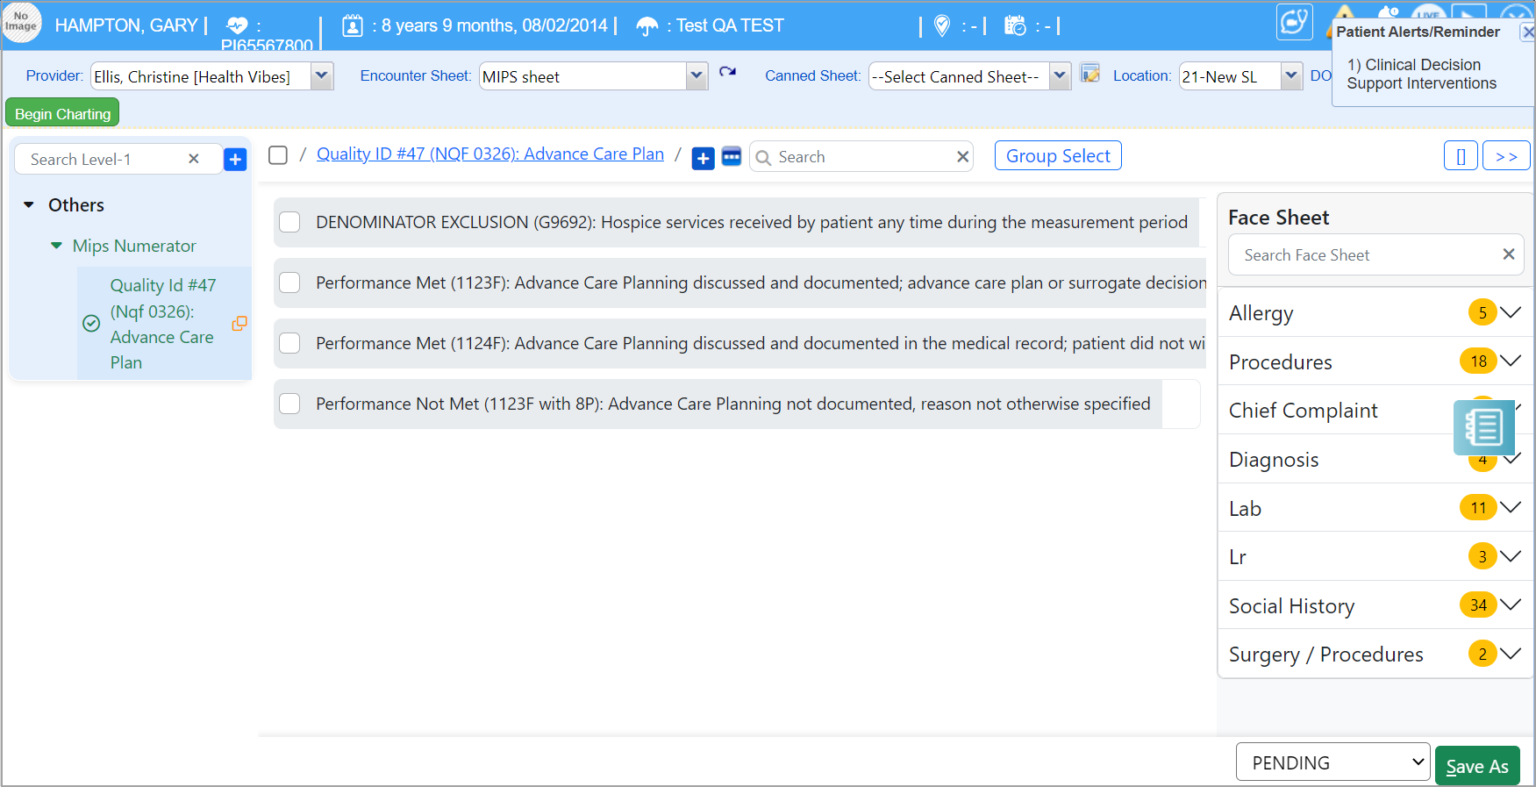Clear the main Search field with X
This screenshot has height=787, width=1536.
(x=962, y=157)
